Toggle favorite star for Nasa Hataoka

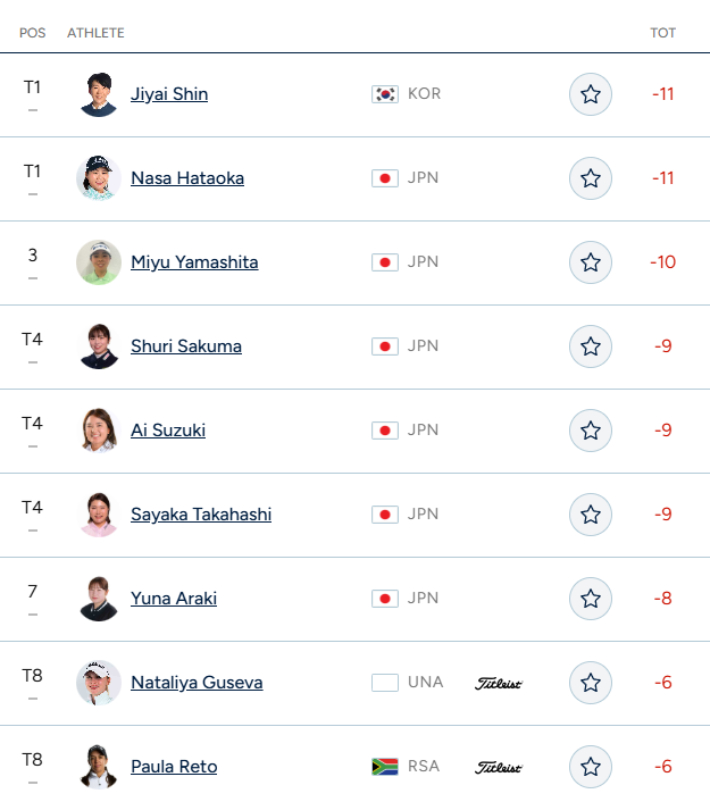point(590,179)
